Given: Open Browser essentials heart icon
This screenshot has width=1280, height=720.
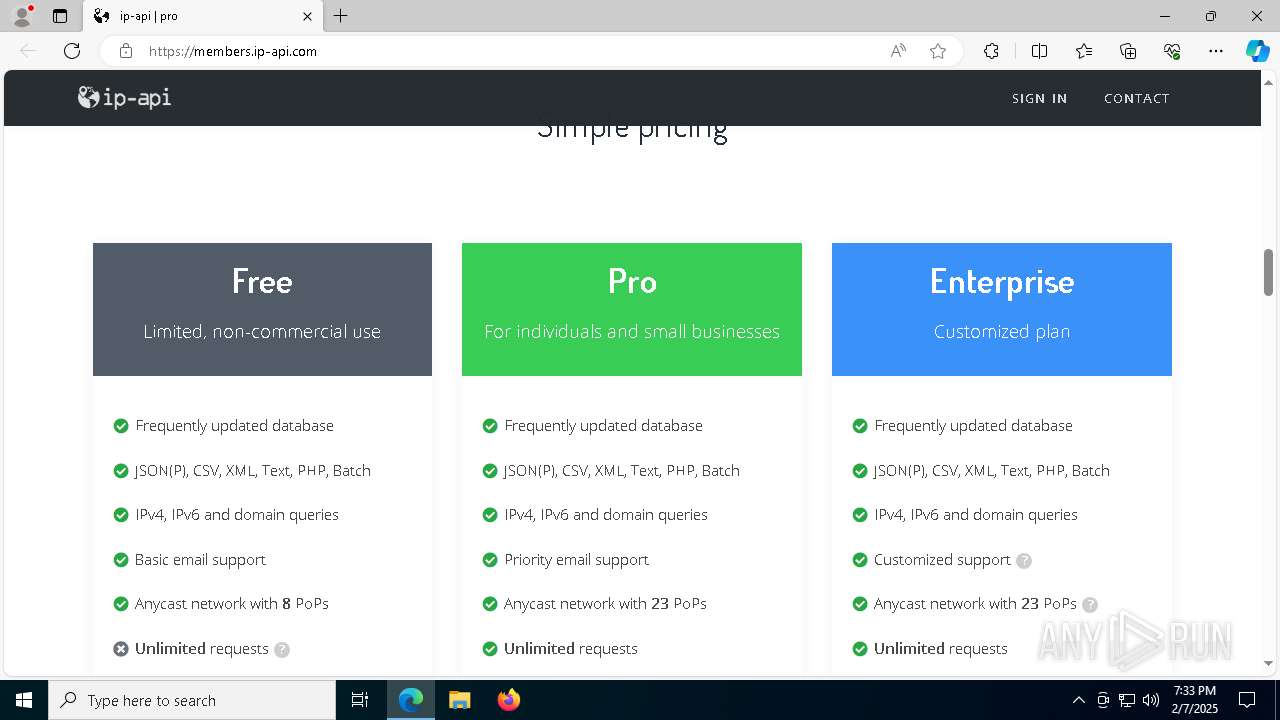Looking at the screenshot, I should (1172, 51).
